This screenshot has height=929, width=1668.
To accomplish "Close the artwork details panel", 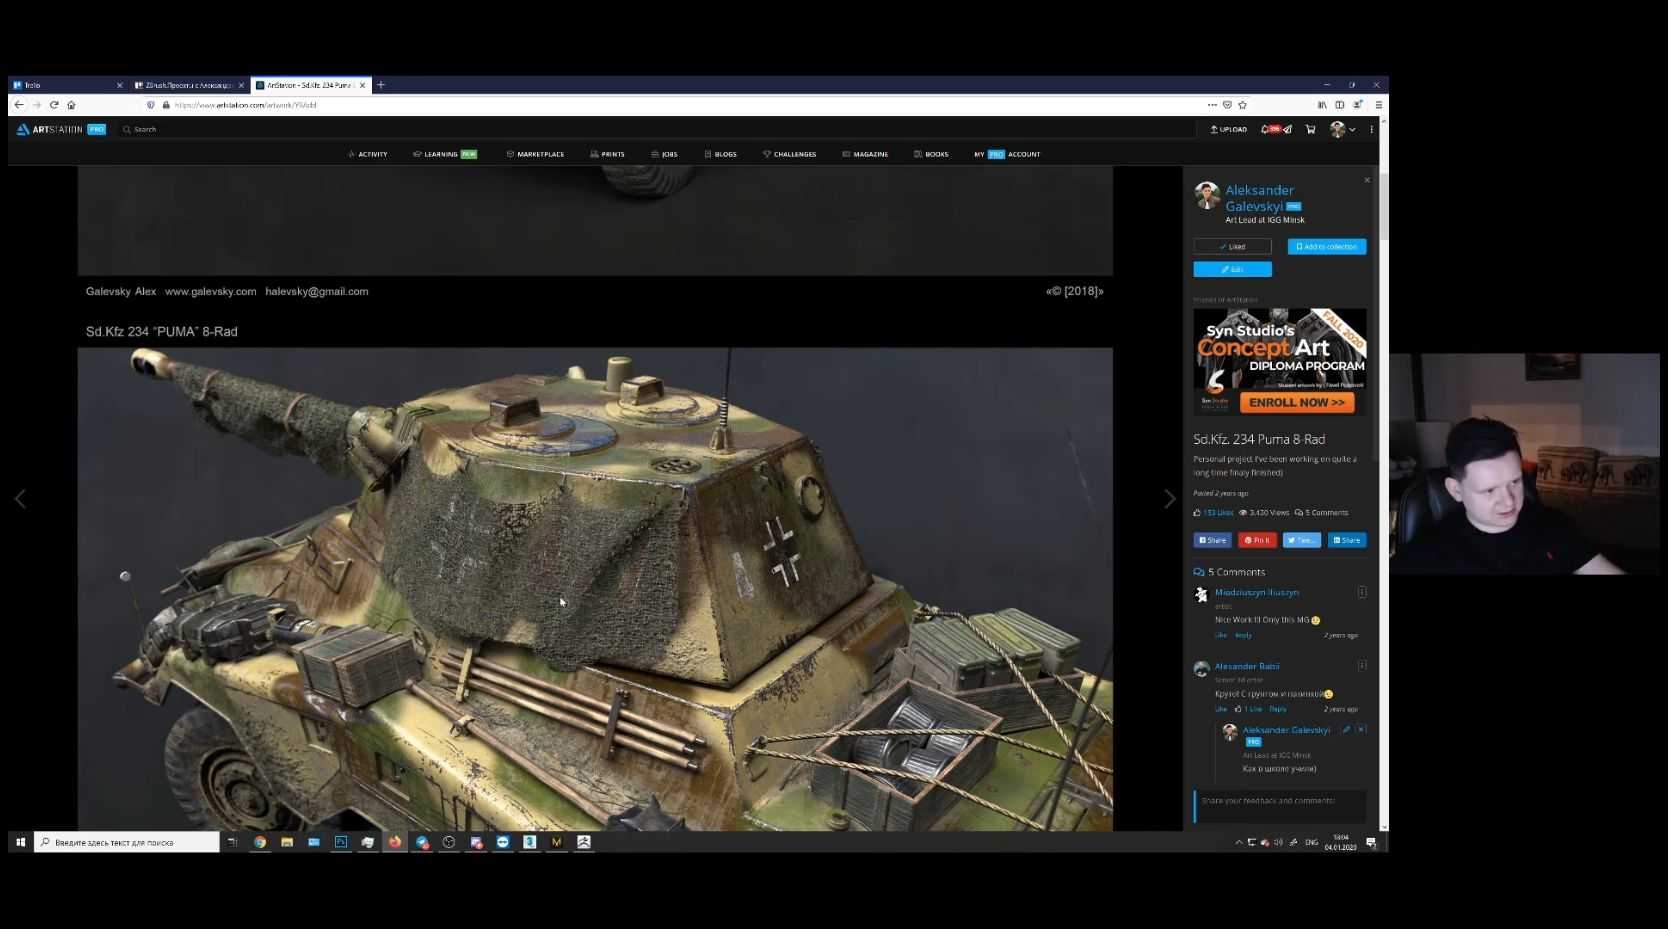I will 1367,180.
